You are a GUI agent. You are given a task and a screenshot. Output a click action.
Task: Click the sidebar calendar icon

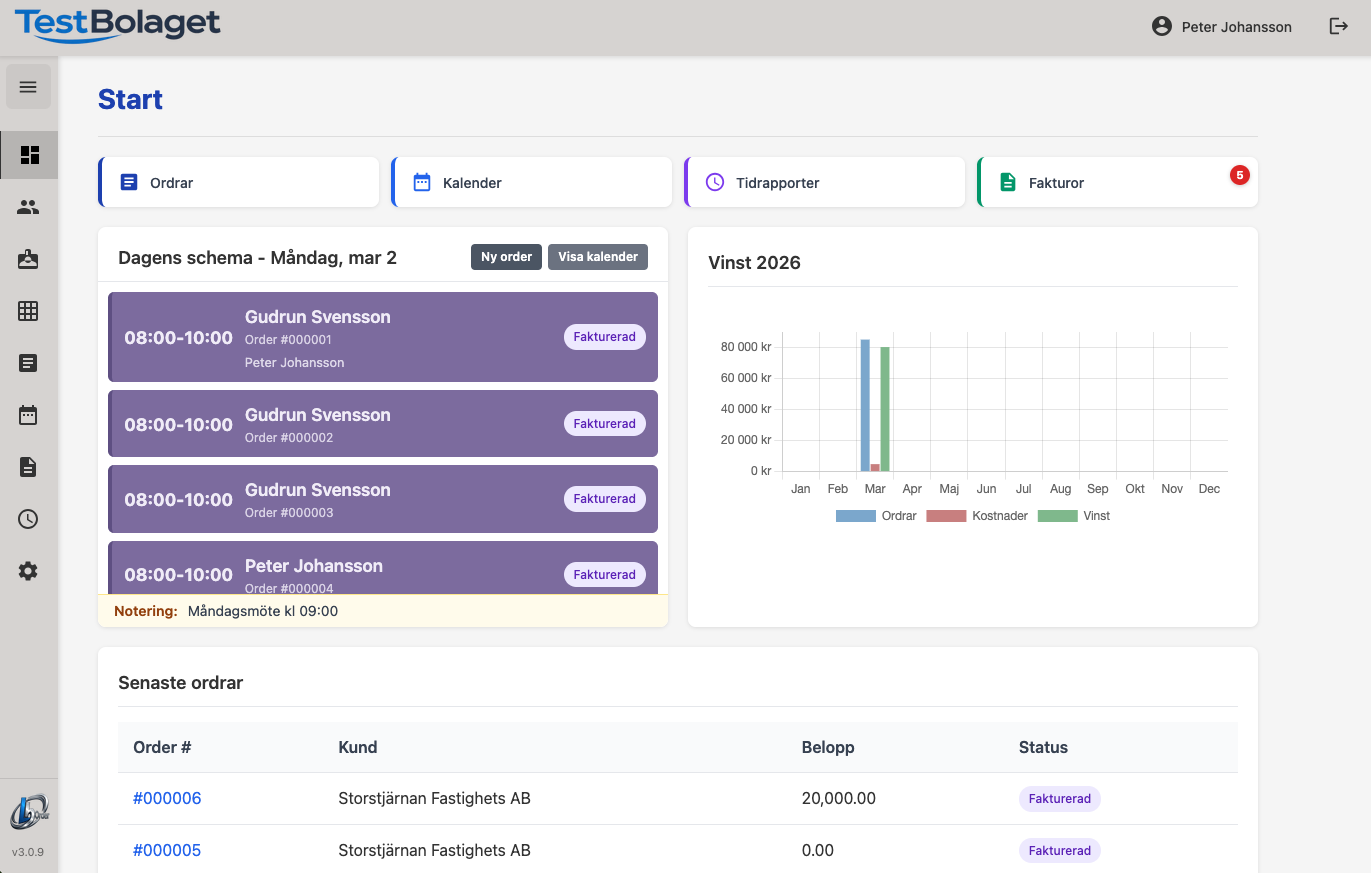pyautogui.click(x=28, y=415)
